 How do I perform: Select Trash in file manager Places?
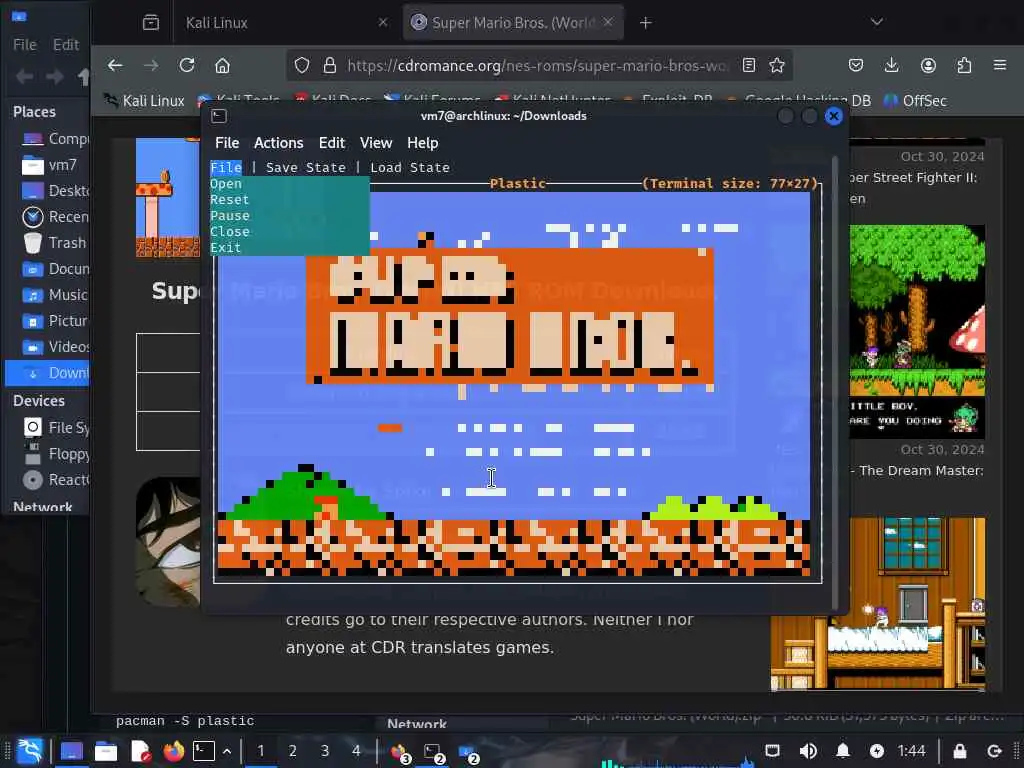(55, 243)
